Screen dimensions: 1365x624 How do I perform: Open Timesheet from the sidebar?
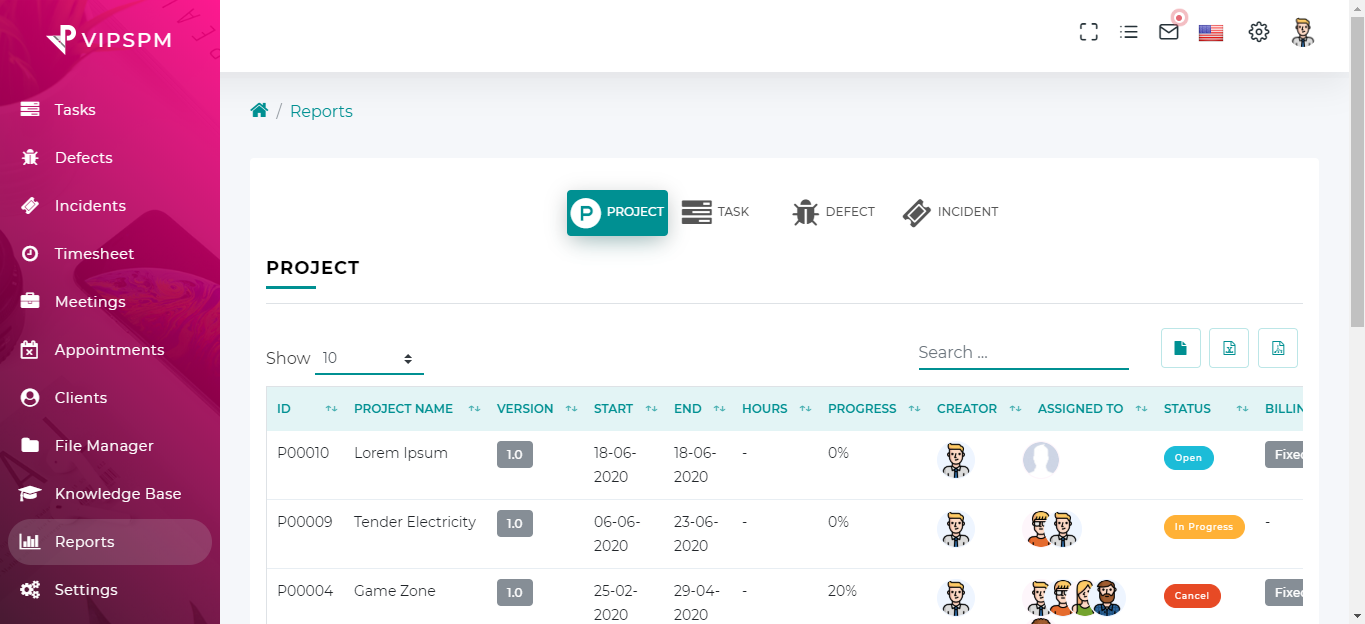point(94,254)
